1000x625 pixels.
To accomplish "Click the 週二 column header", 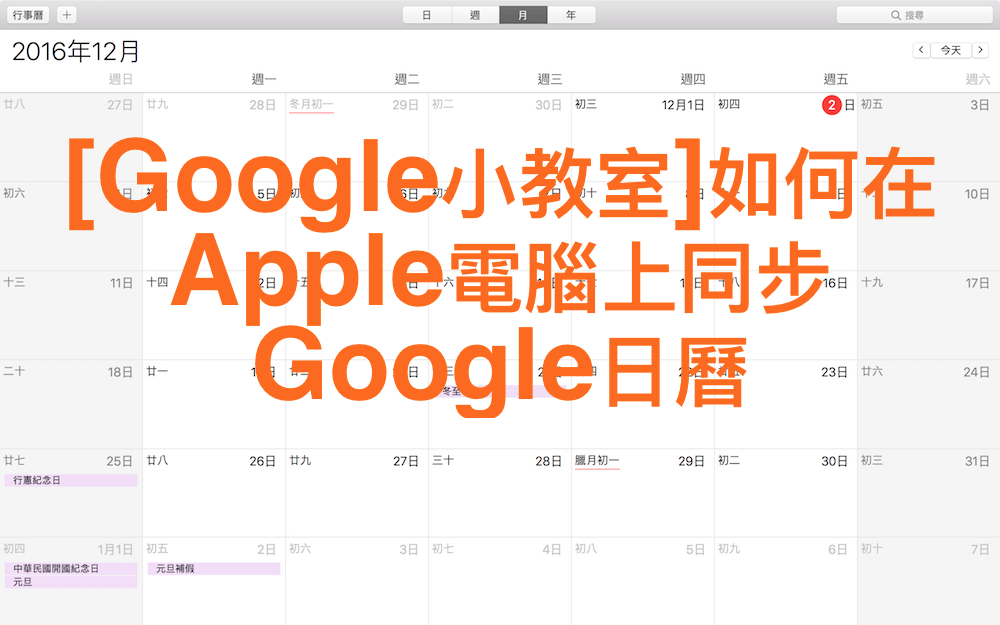I will click(x=406, y=79).
